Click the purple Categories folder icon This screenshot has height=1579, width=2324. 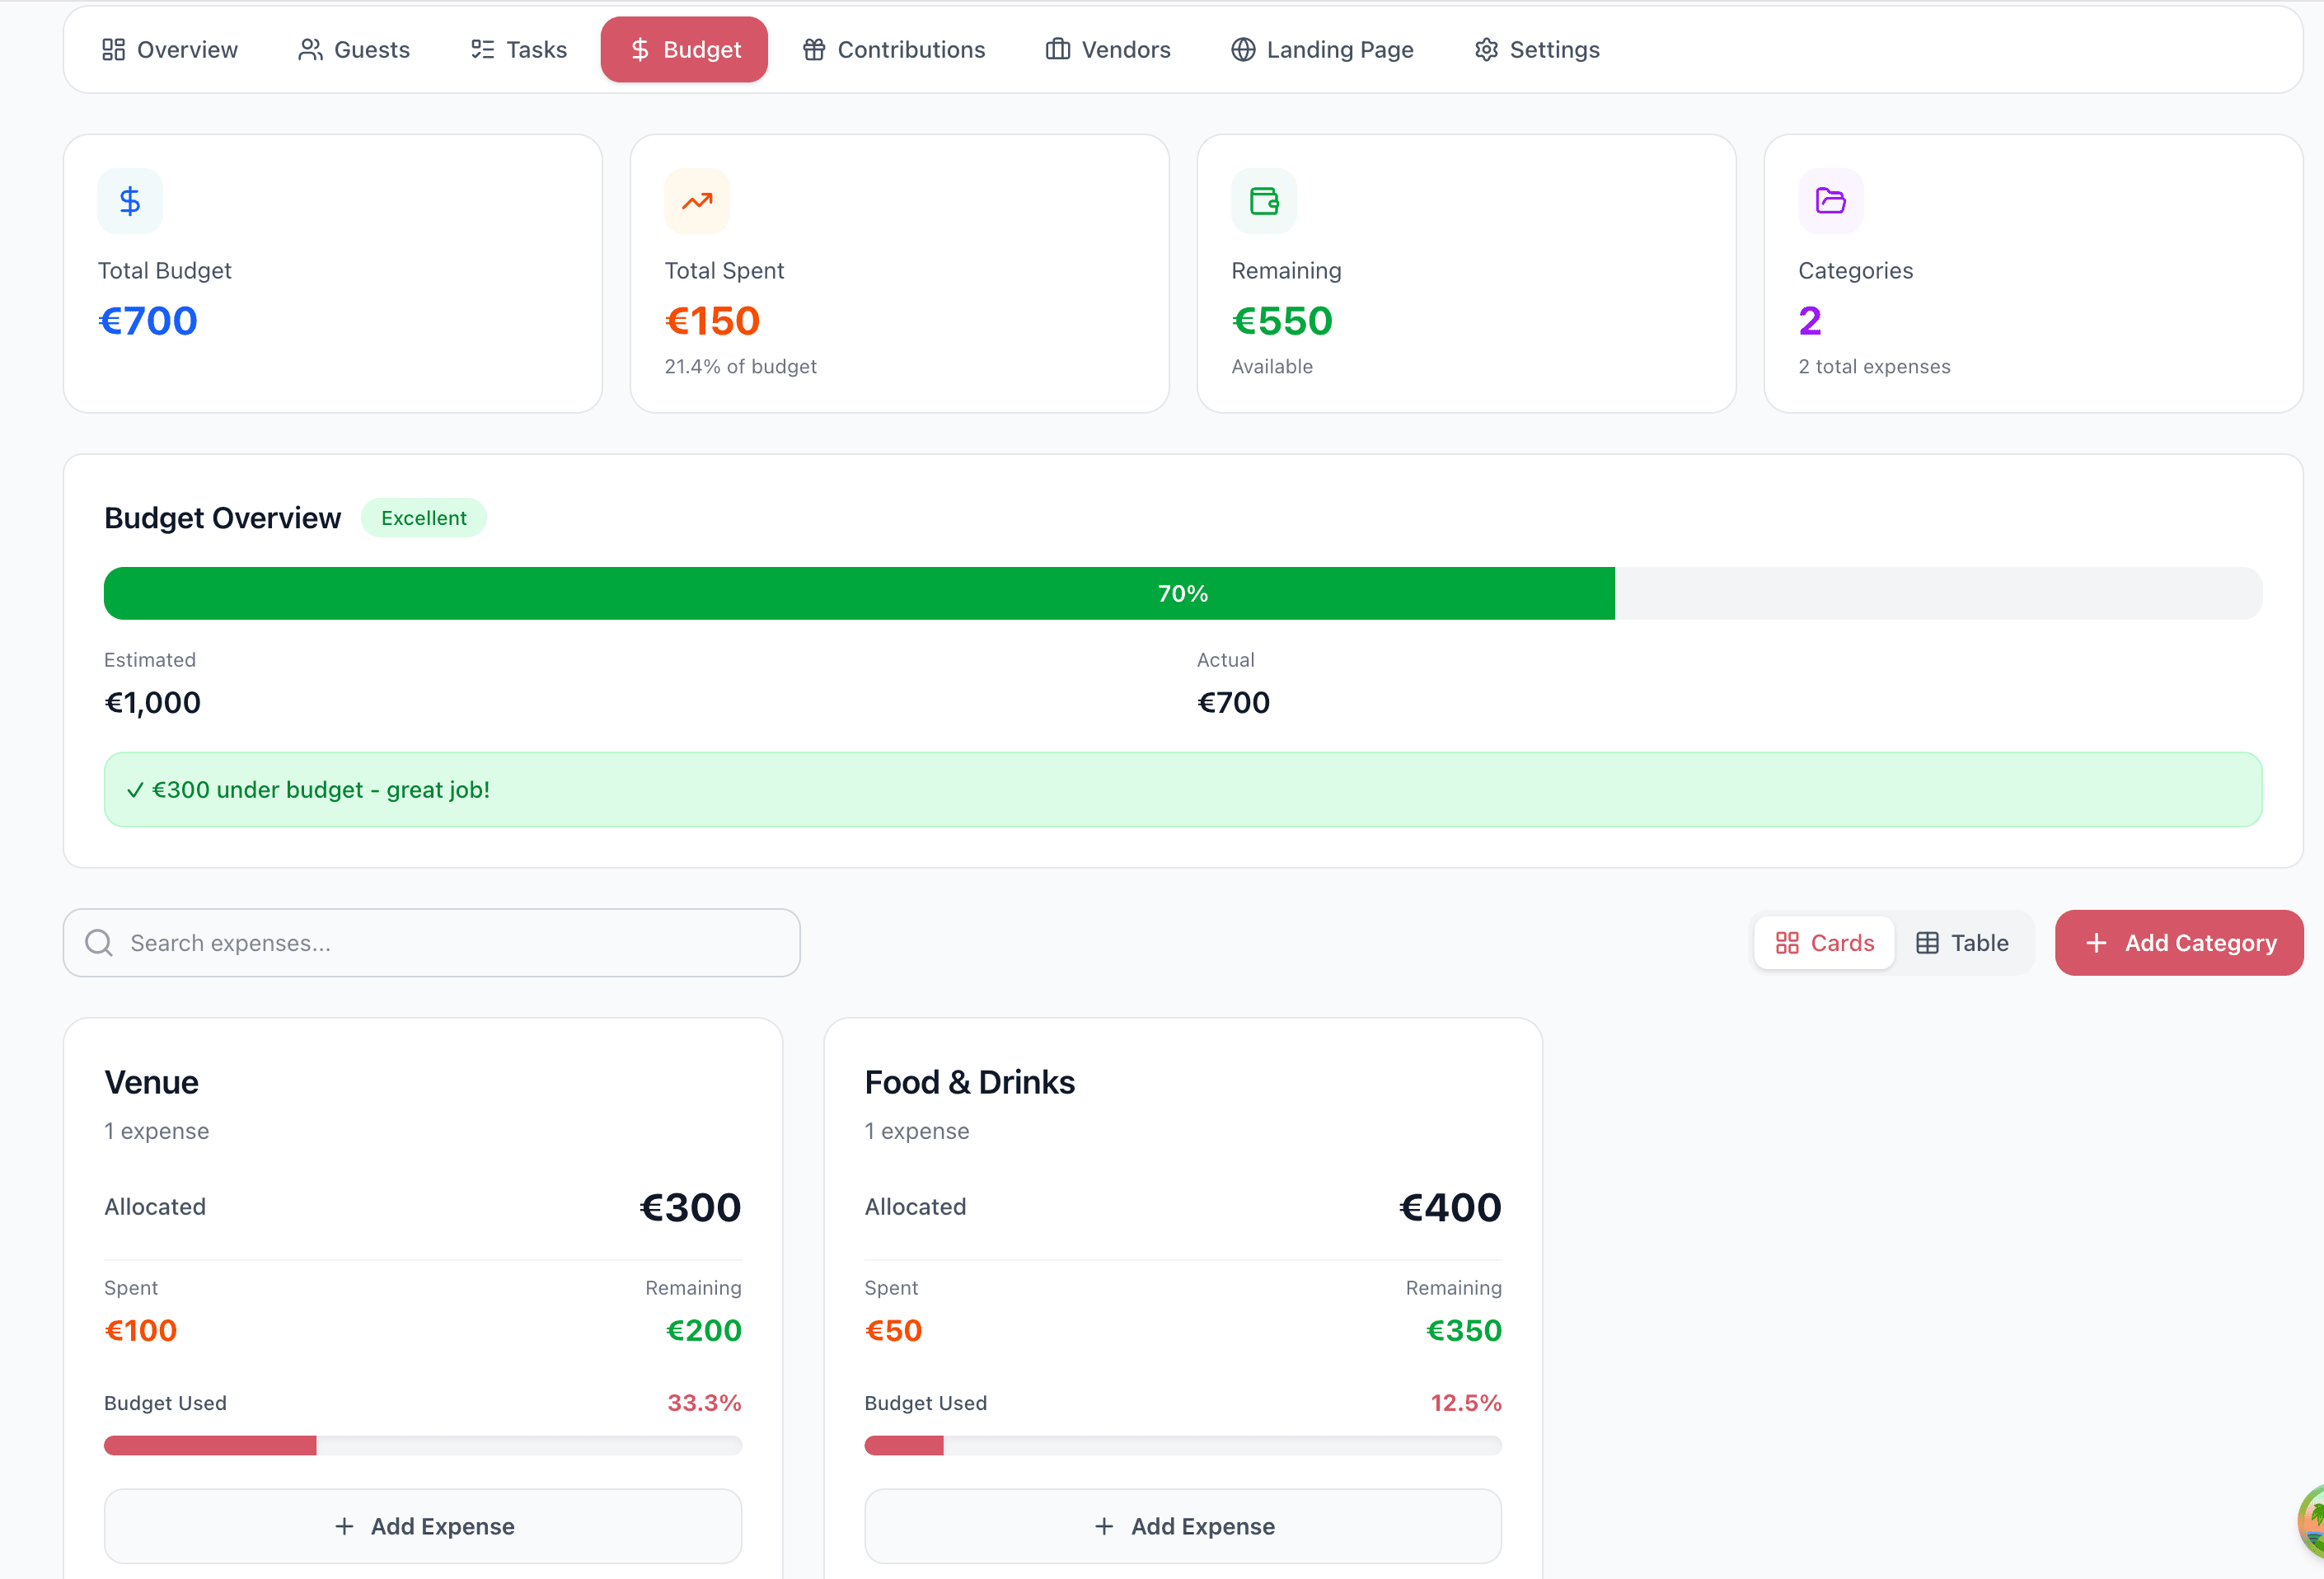tap(1830, 200)
